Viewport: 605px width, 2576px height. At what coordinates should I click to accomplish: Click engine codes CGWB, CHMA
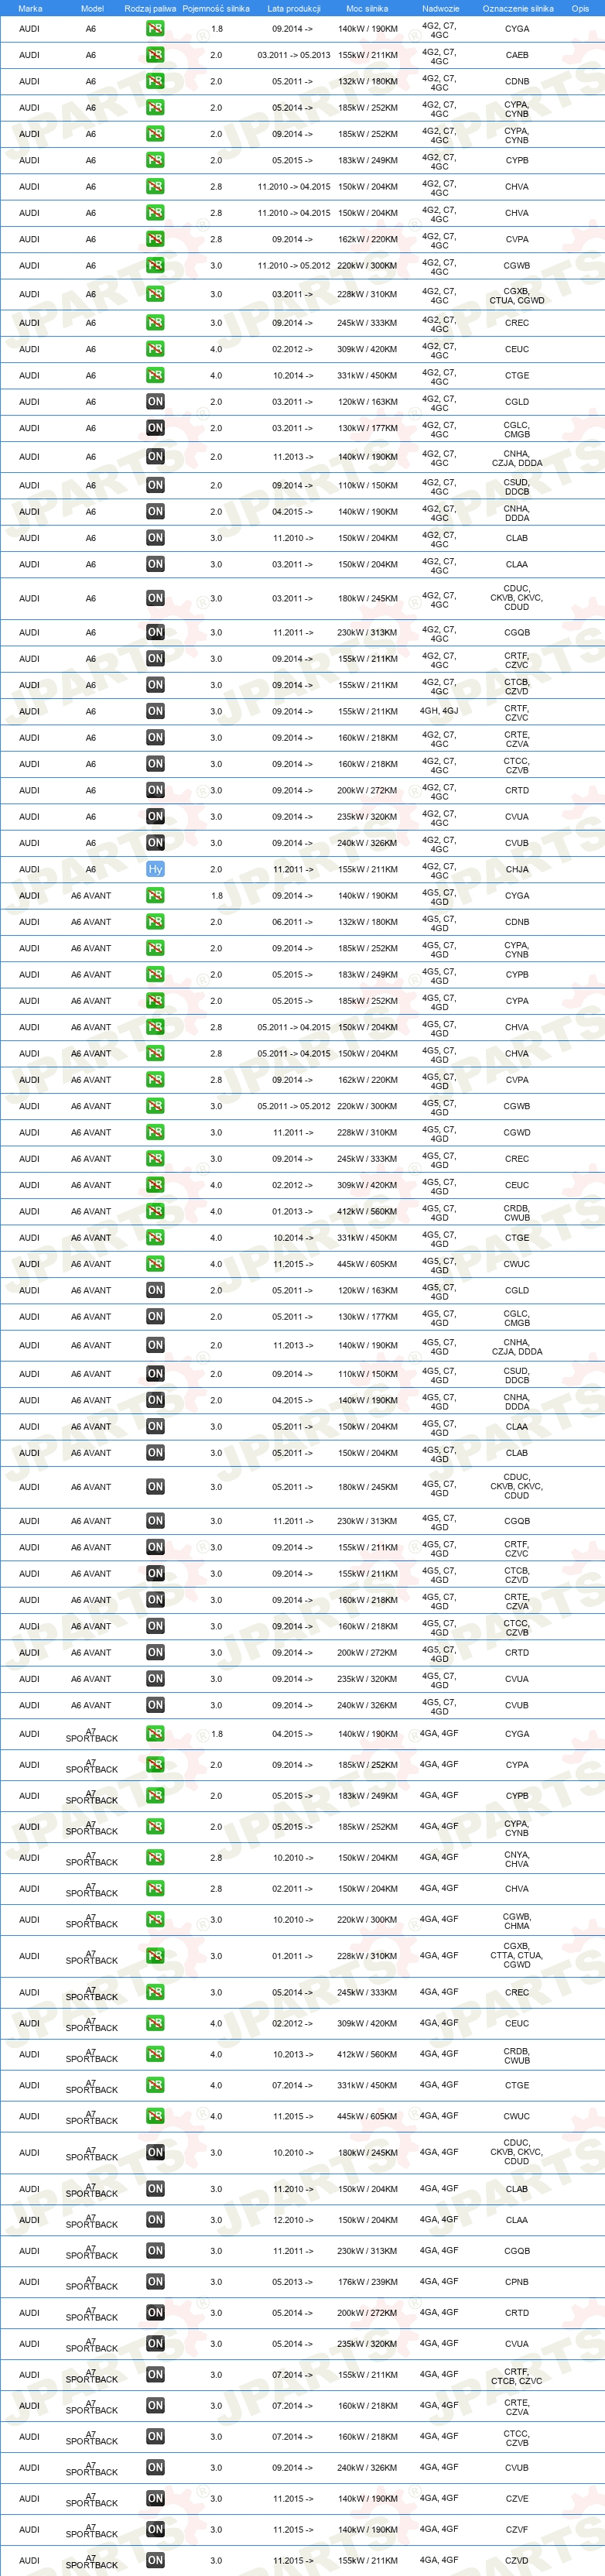tap(517, 1920)
